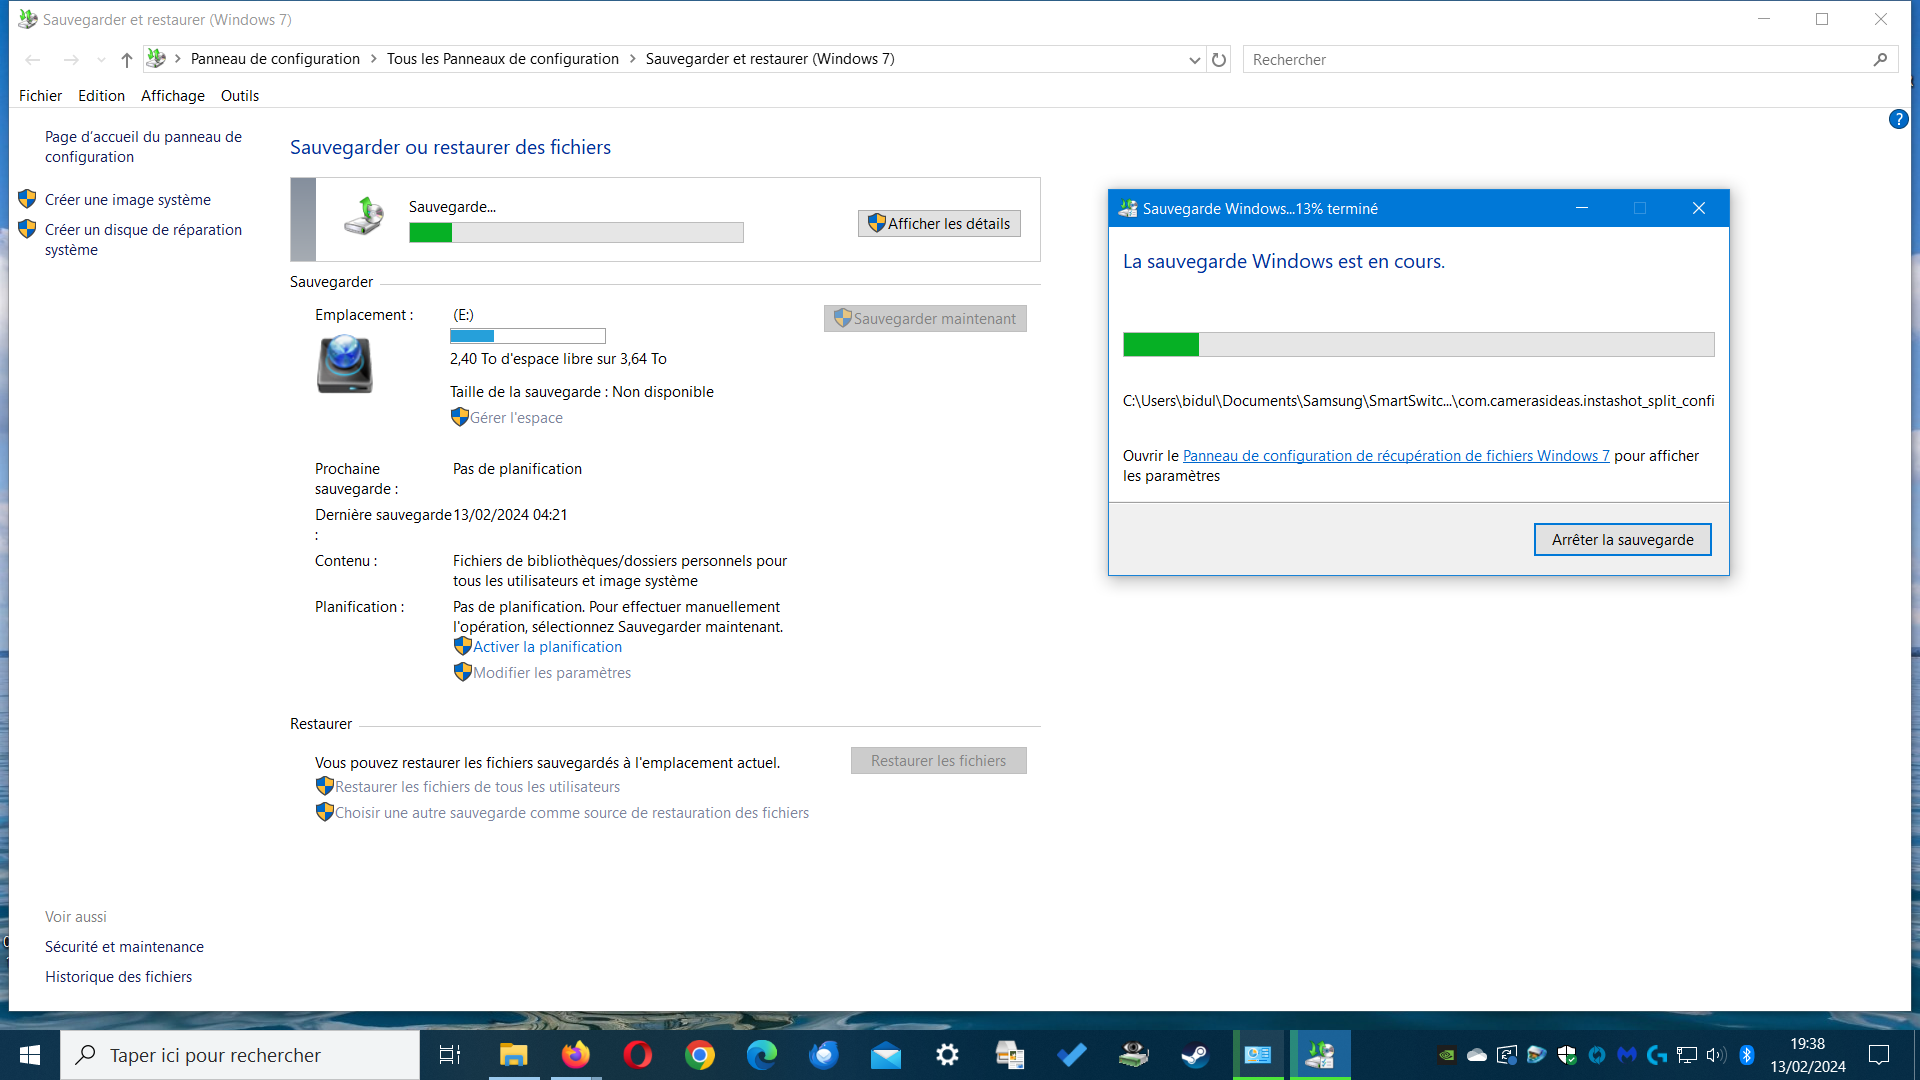Click the Rechercher search field
1920x1080 pixels.
(x=1550, y=60)
